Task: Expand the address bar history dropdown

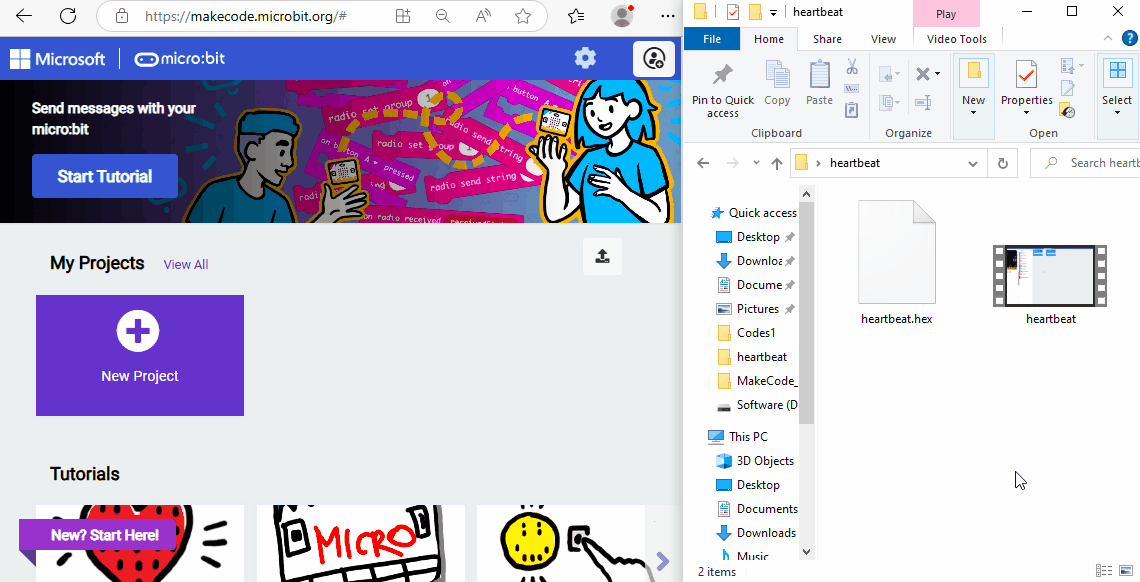Action: click(x=973, y=163)
